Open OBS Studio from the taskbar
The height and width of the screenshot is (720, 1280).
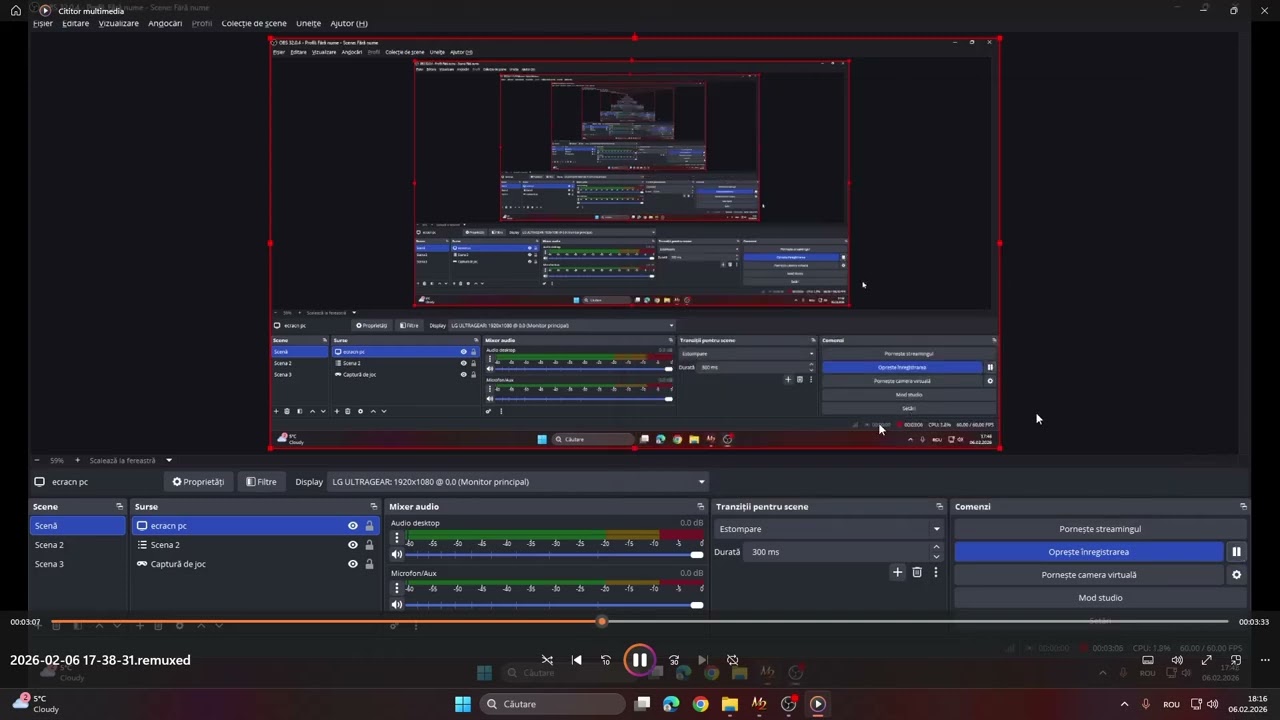[788, 704]
